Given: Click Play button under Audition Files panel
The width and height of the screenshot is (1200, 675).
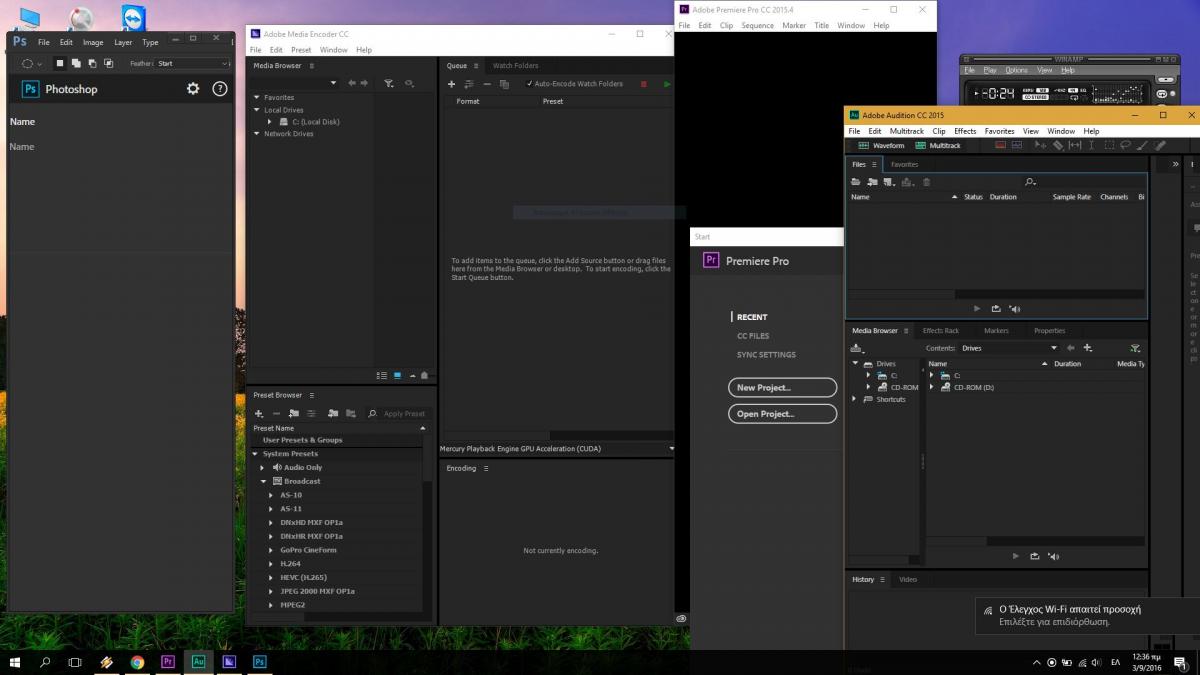Looking at the screenshot, I should [x=977, y=309].
